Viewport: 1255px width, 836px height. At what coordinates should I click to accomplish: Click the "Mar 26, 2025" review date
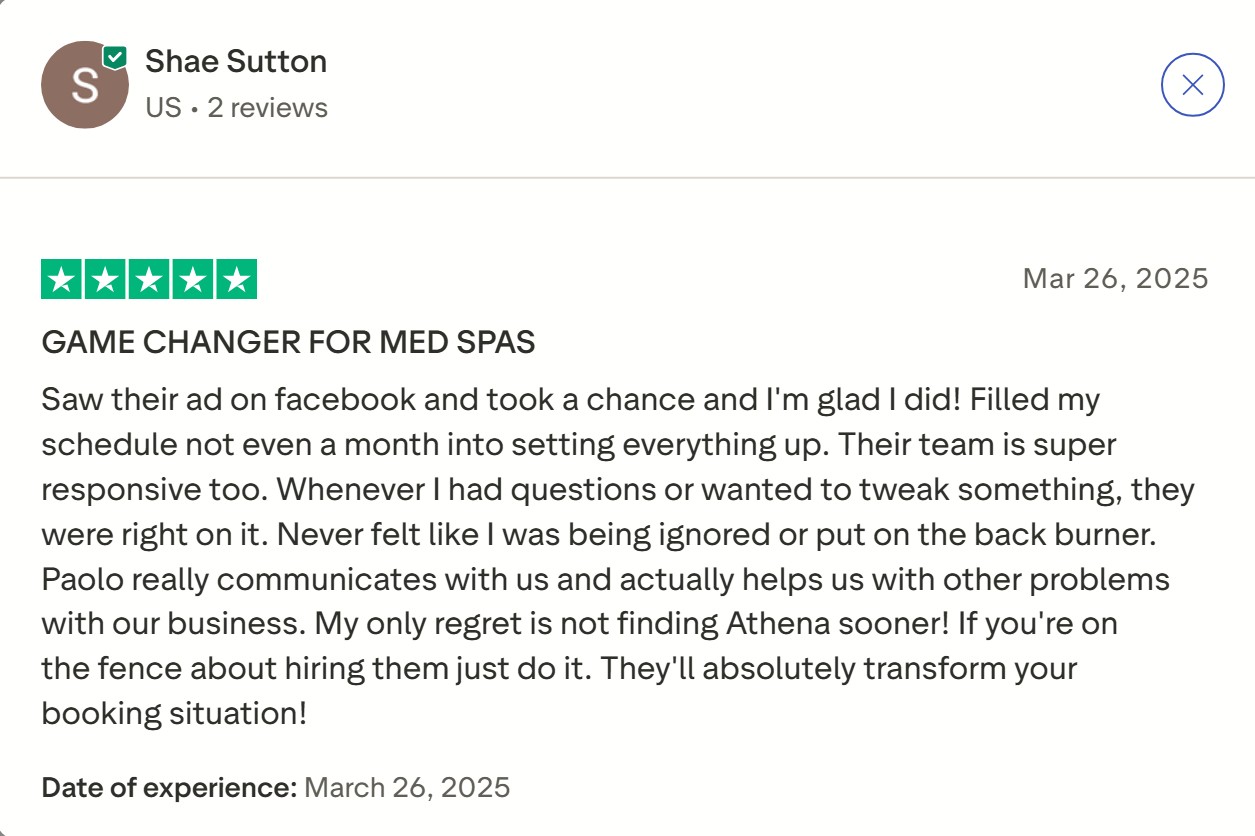click(1115, 278)
